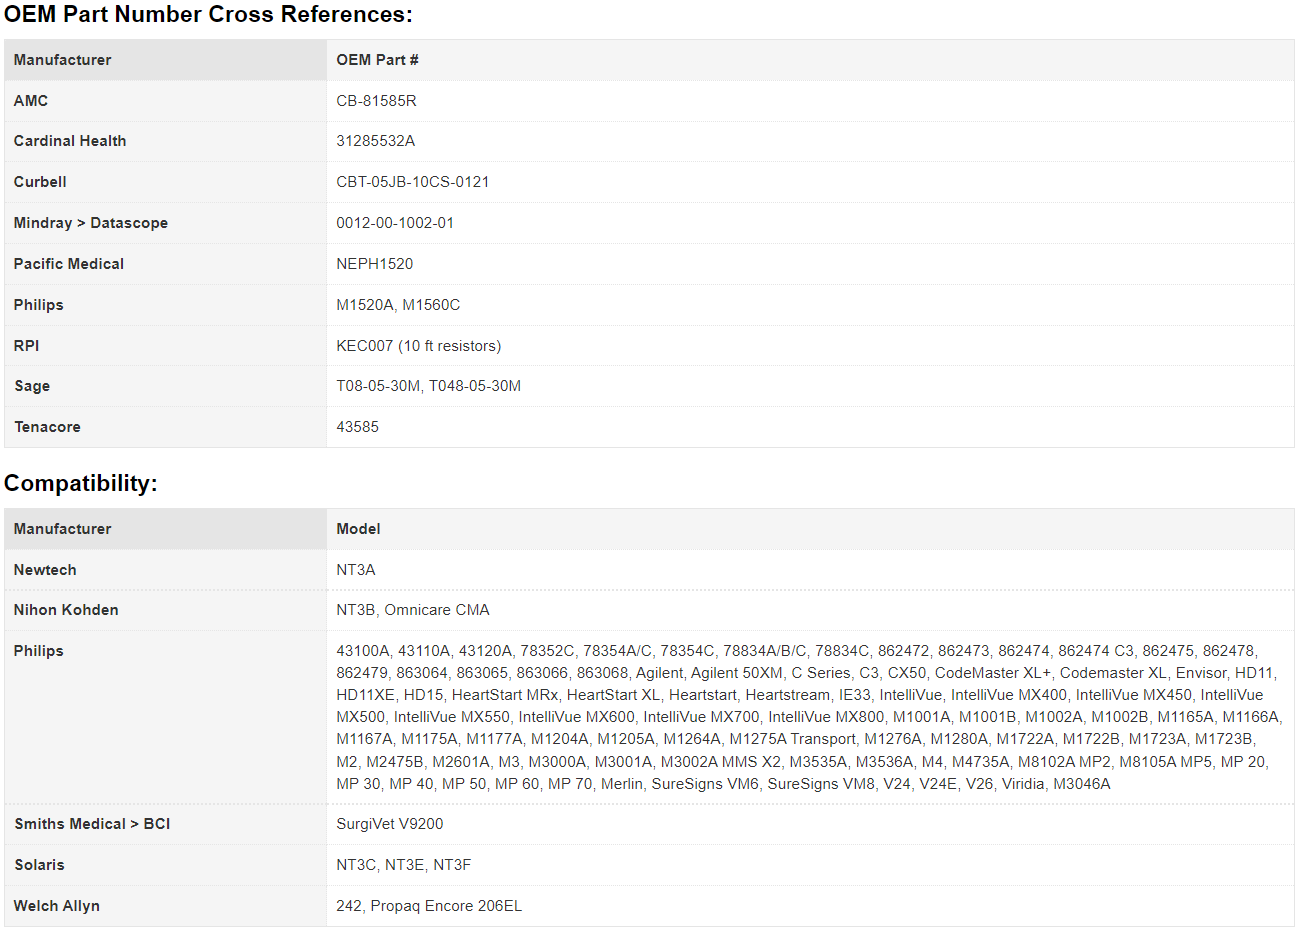Click the 'Model' column header

point(810,529)
